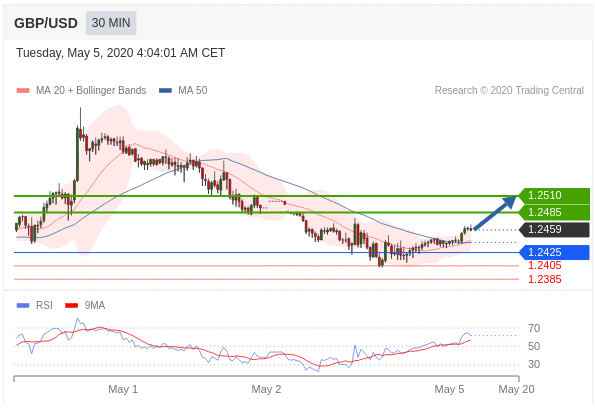Click the May 1 date axis marker

[123, 389]
